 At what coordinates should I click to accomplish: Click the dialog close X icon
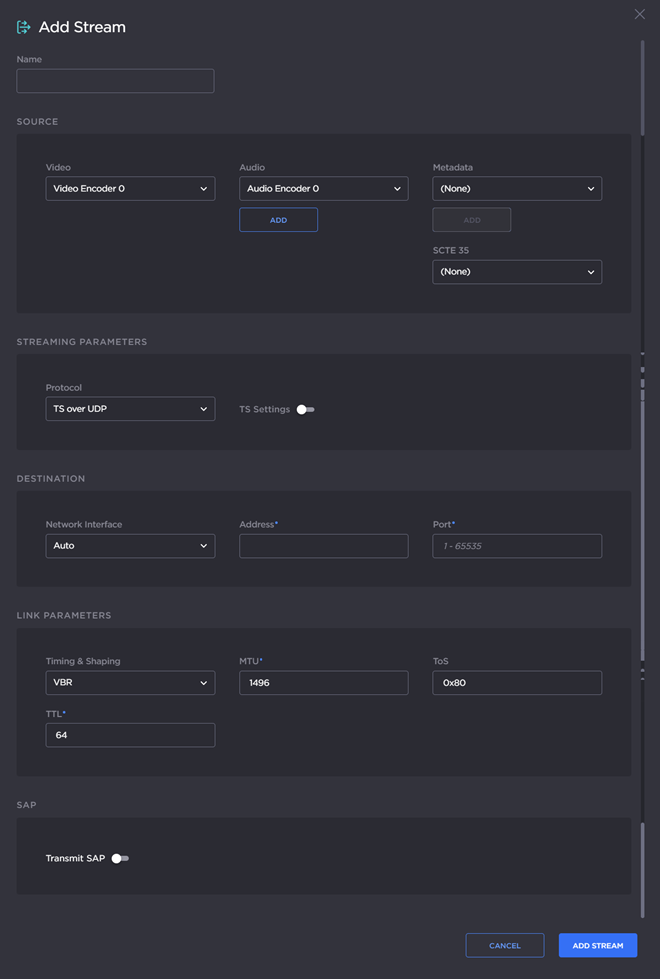(x=639, y=14)
